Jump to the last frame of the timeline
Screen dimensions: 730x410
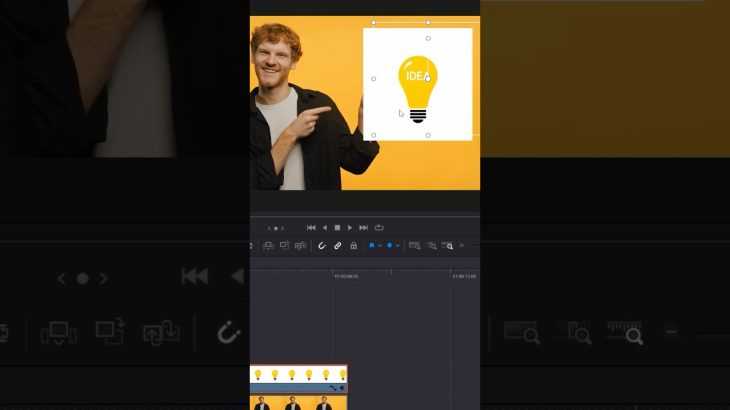pos(364,228)
